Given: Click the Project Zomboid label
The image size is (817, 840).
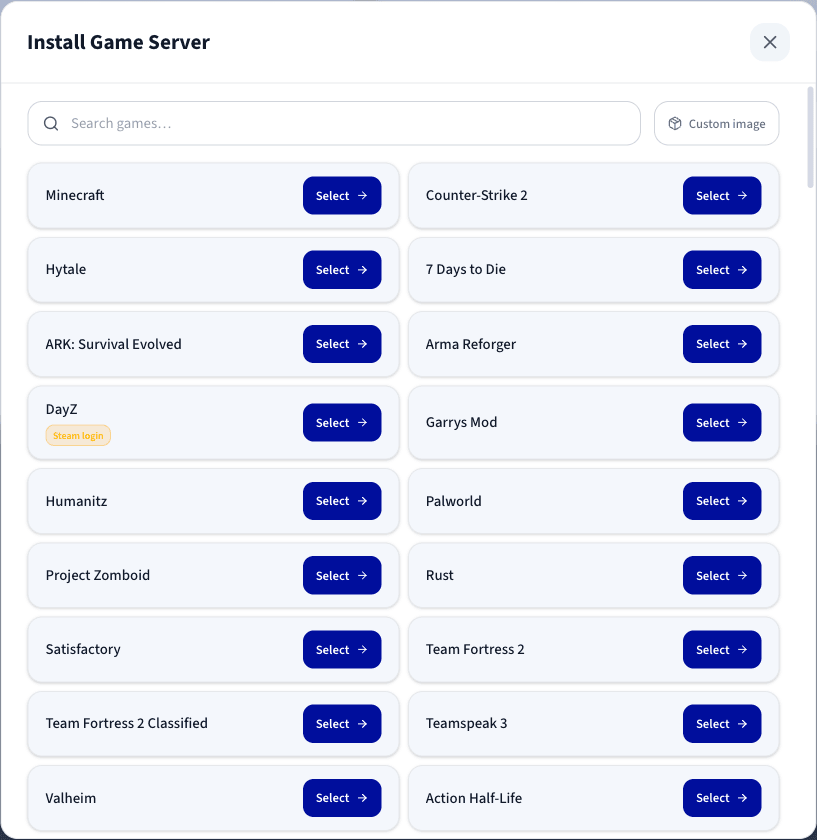Looking at the screenshot, I should click(98, 575).
